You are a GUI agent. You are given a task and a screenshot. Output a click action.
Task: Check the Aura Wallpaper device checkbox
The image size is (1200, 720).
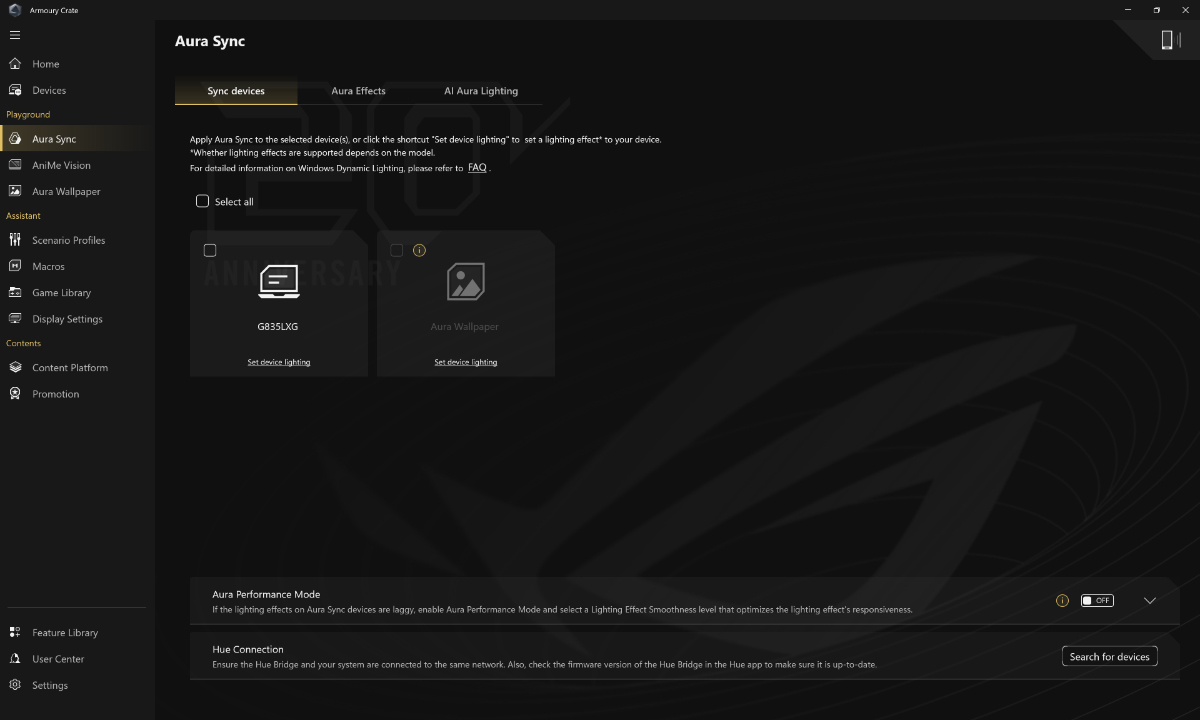pyautogui.click(x=397, y=250)
